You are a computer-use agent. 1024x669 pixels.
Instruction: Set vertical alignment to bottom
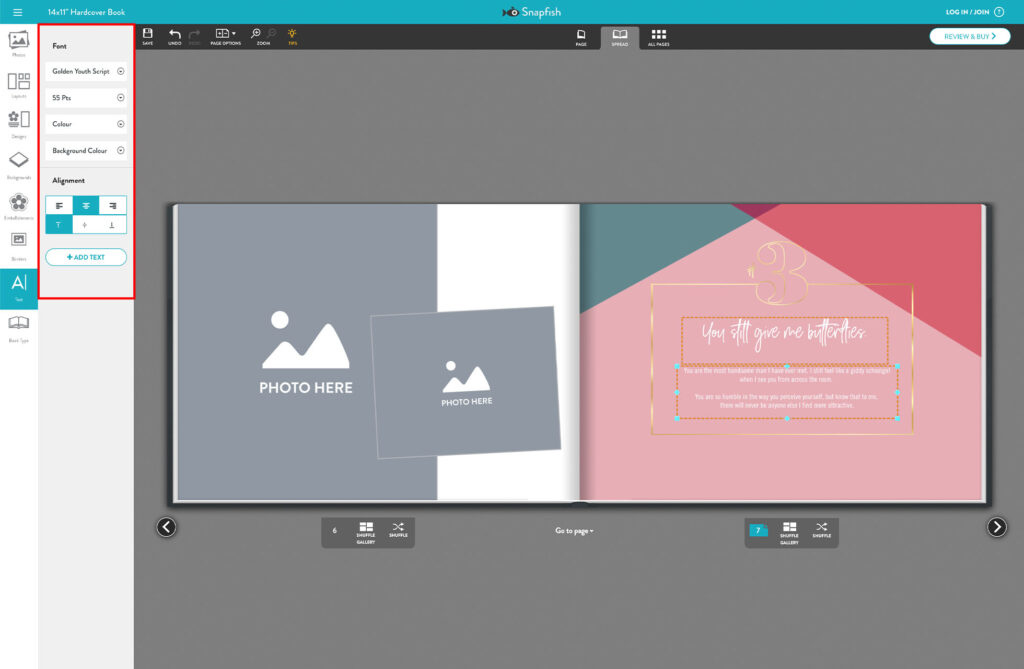pyautogui.click(x=113, y=225)
